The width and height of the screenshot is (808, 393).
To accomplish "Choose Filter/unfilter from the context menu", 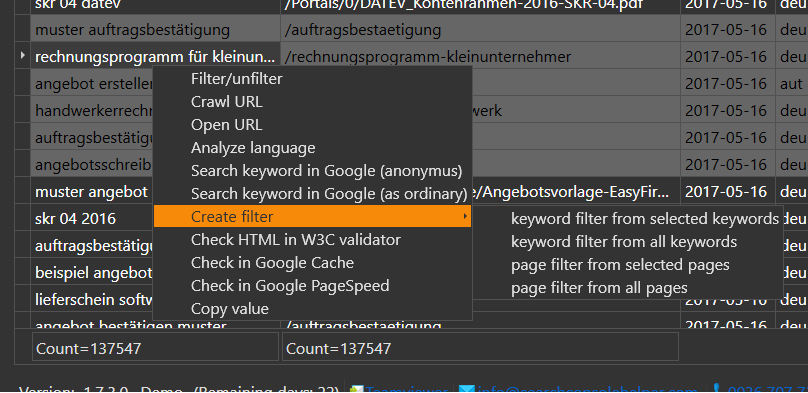I will tap(312, 79).
